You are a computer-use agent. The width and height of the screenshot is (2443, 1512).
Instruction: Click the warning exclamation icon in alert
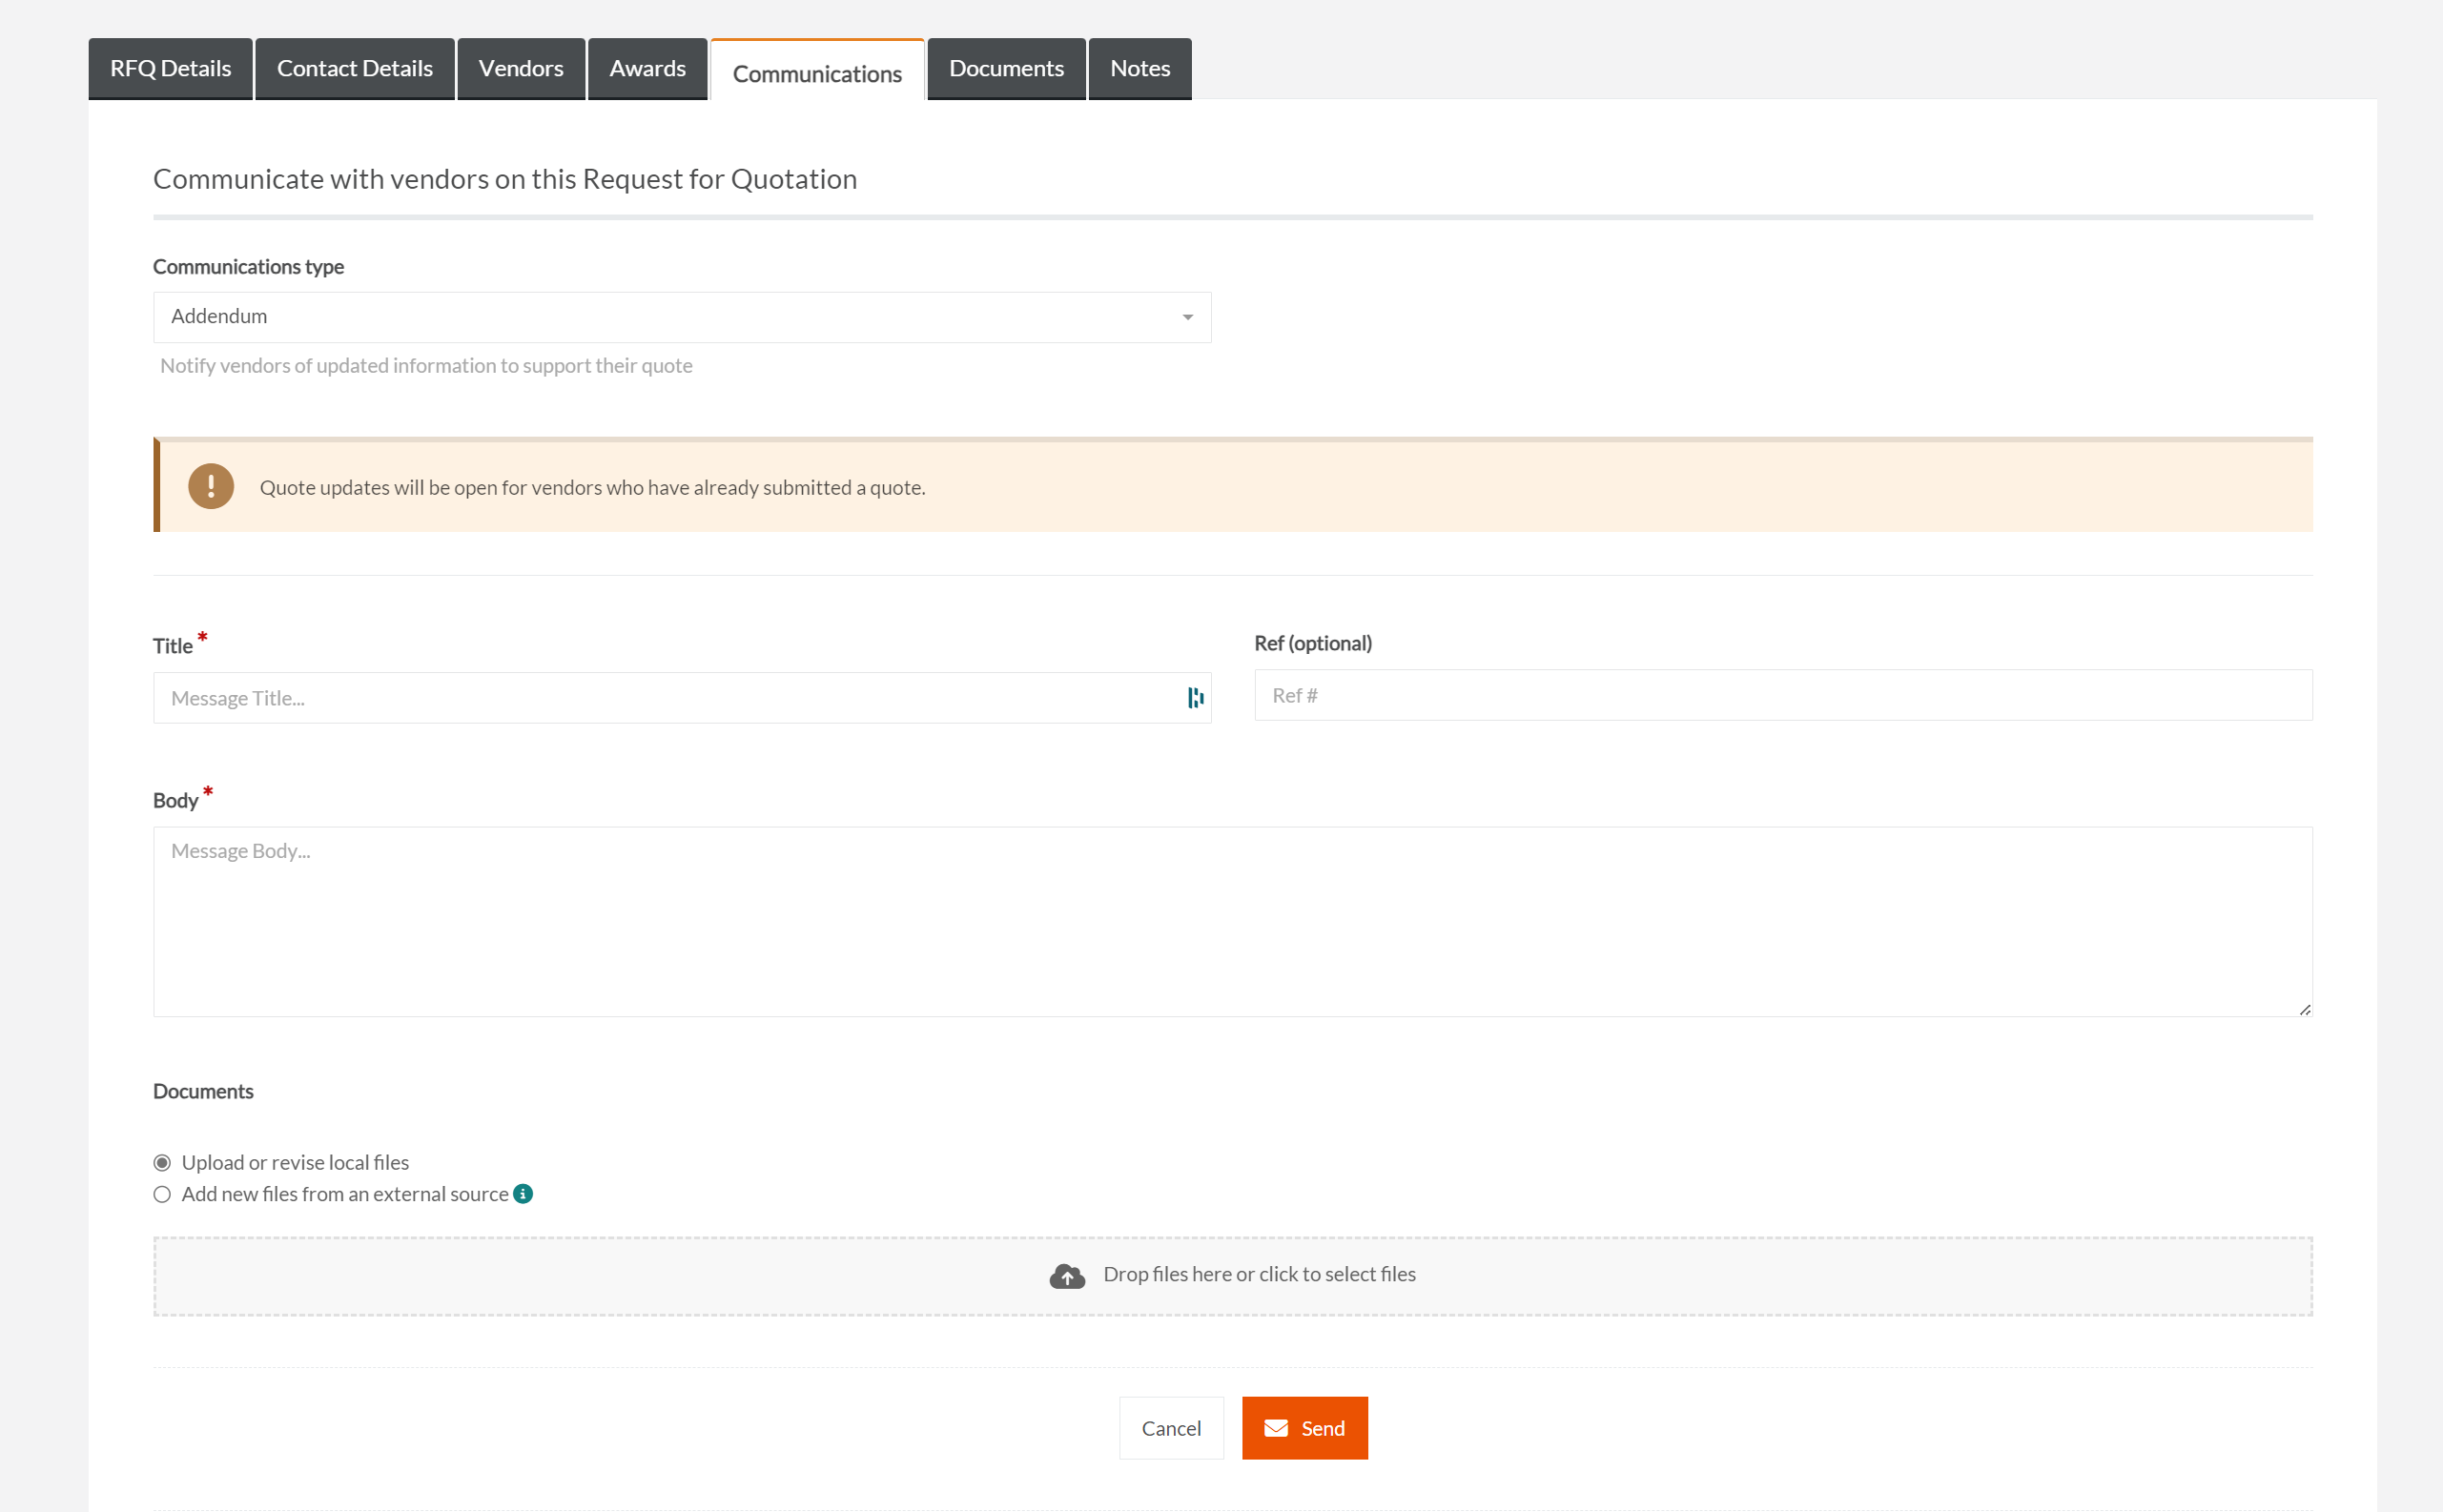[211, 486]
